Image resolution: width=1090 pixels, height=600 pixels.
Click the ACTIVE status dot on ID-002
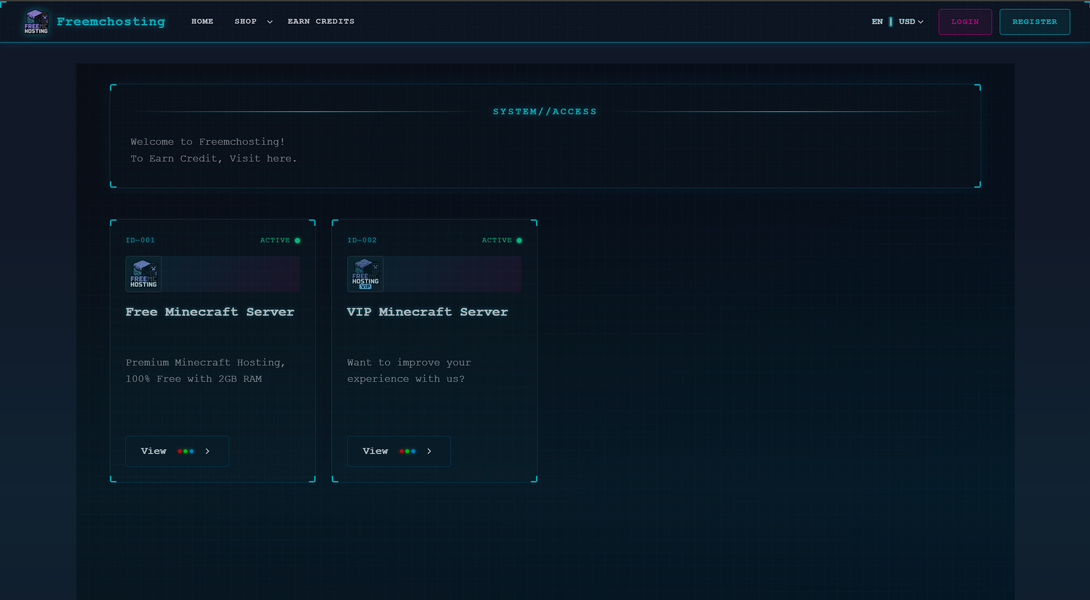click(519, 241)
